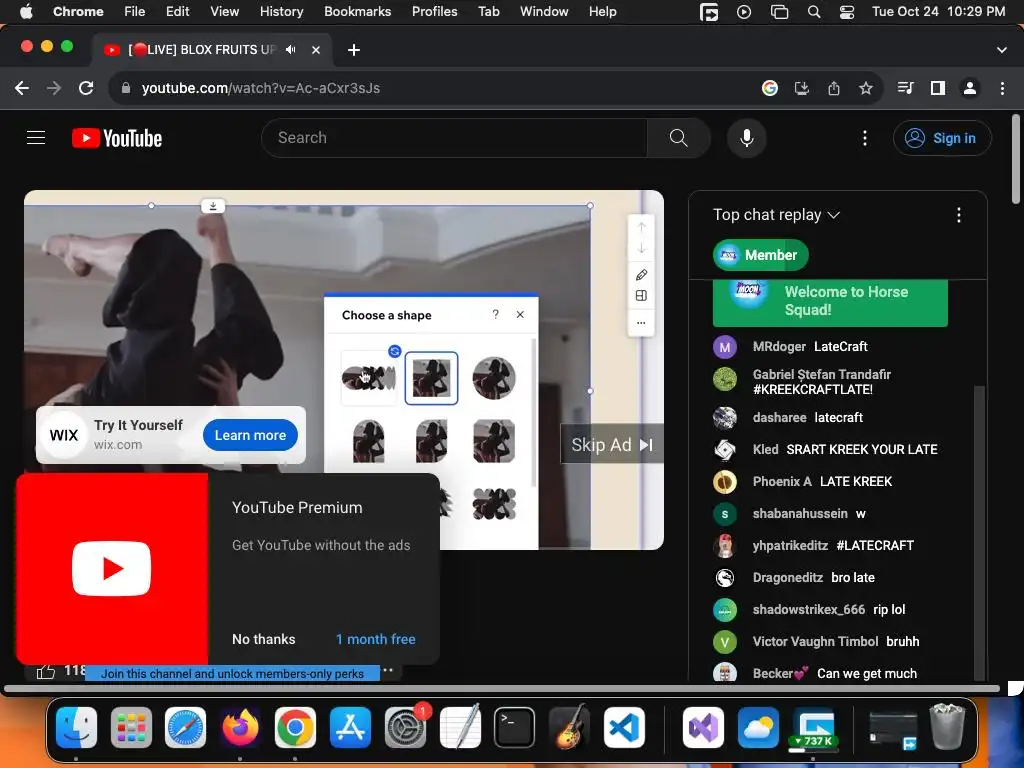
Task: Click chat panel scrollbar
Action: 978,532
